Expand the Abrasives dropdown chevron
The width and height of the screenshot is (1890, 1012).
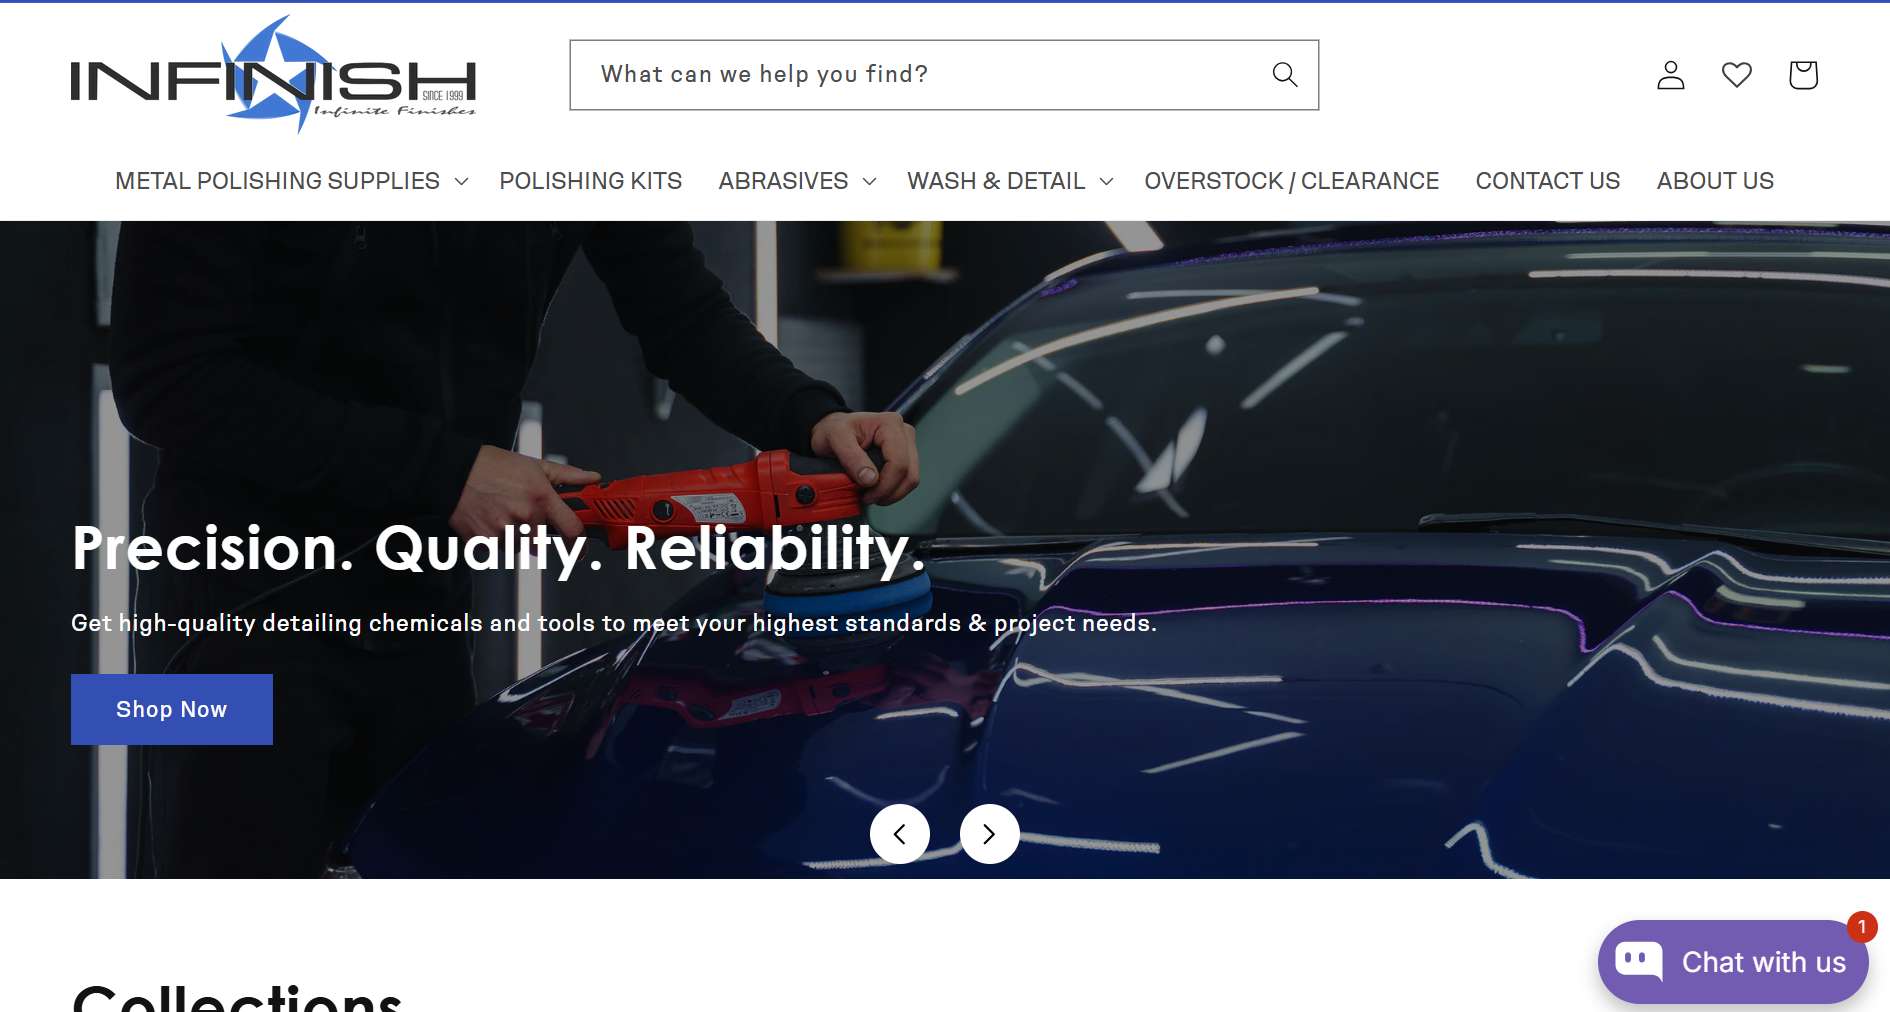(869, 181)
